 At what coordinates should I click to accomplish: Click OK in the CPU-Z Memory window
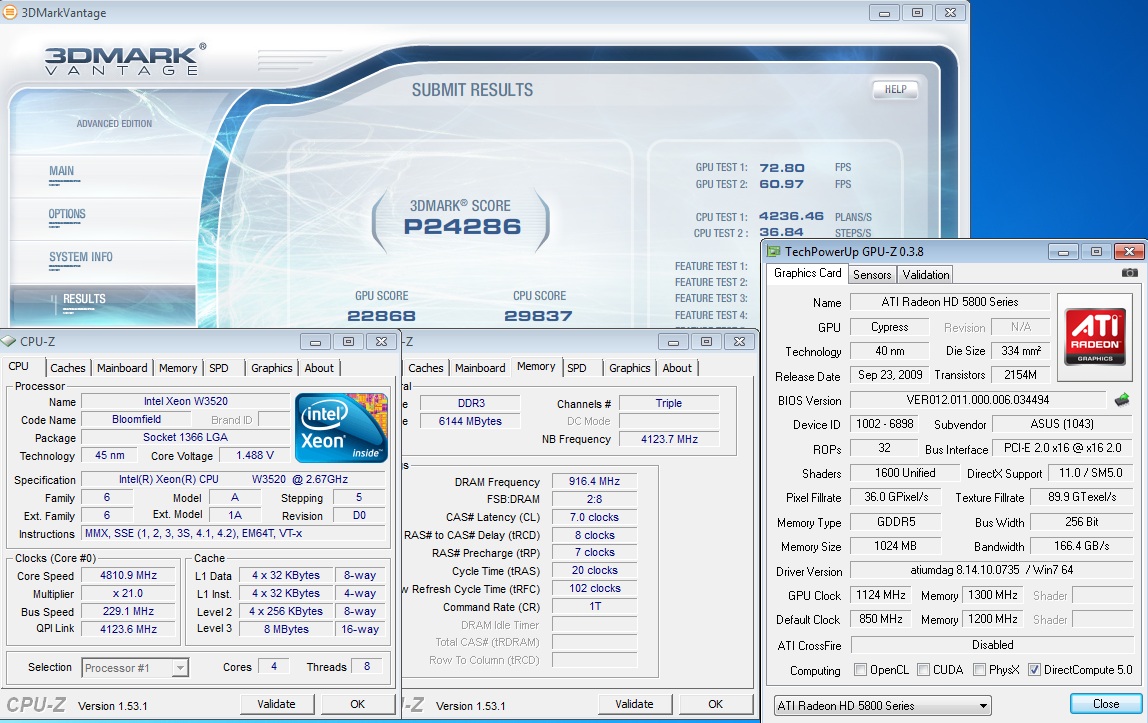click(x=715, y=704)
